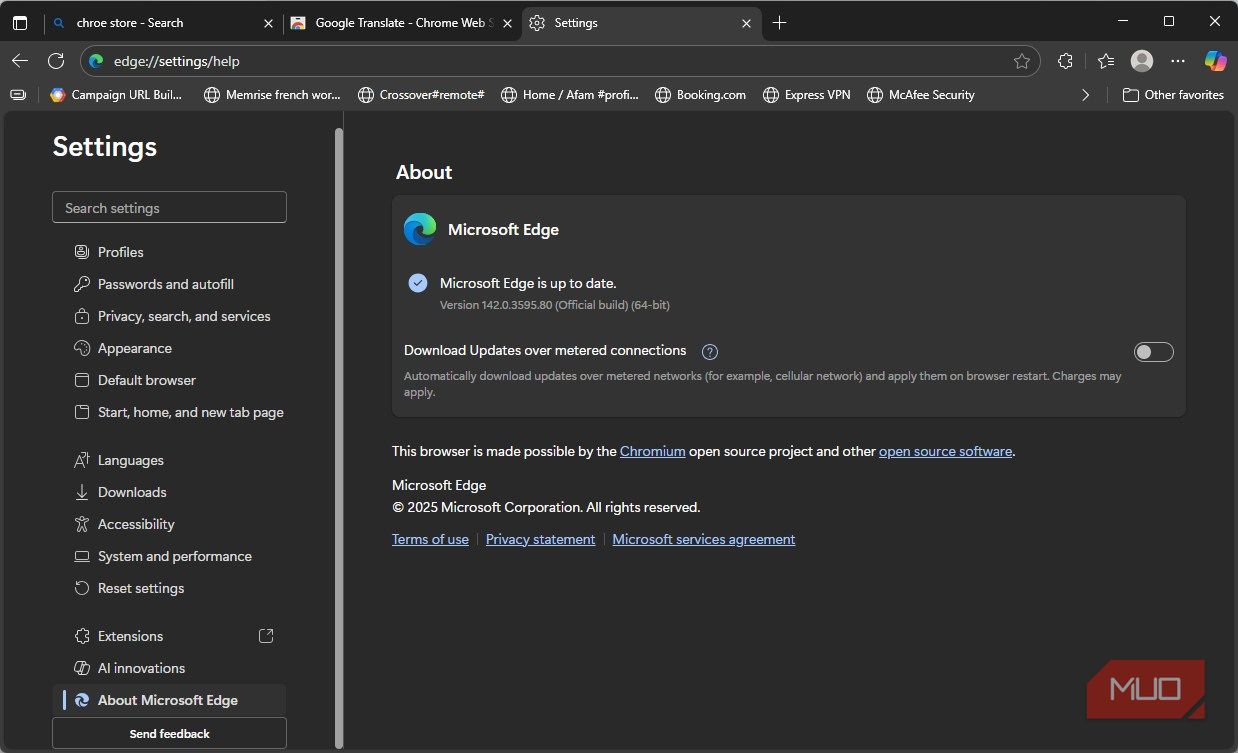Open the Chromium link
The image size is (1238, 753).
pos(653,451)
